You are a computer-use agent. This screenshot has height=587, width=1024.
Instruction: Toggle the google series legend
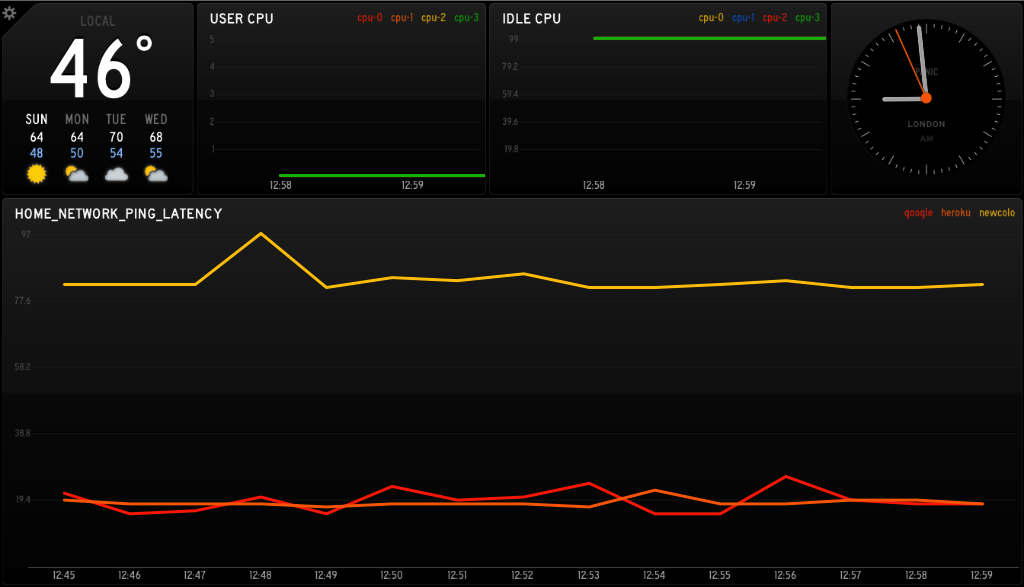click(x=918, y=213)
